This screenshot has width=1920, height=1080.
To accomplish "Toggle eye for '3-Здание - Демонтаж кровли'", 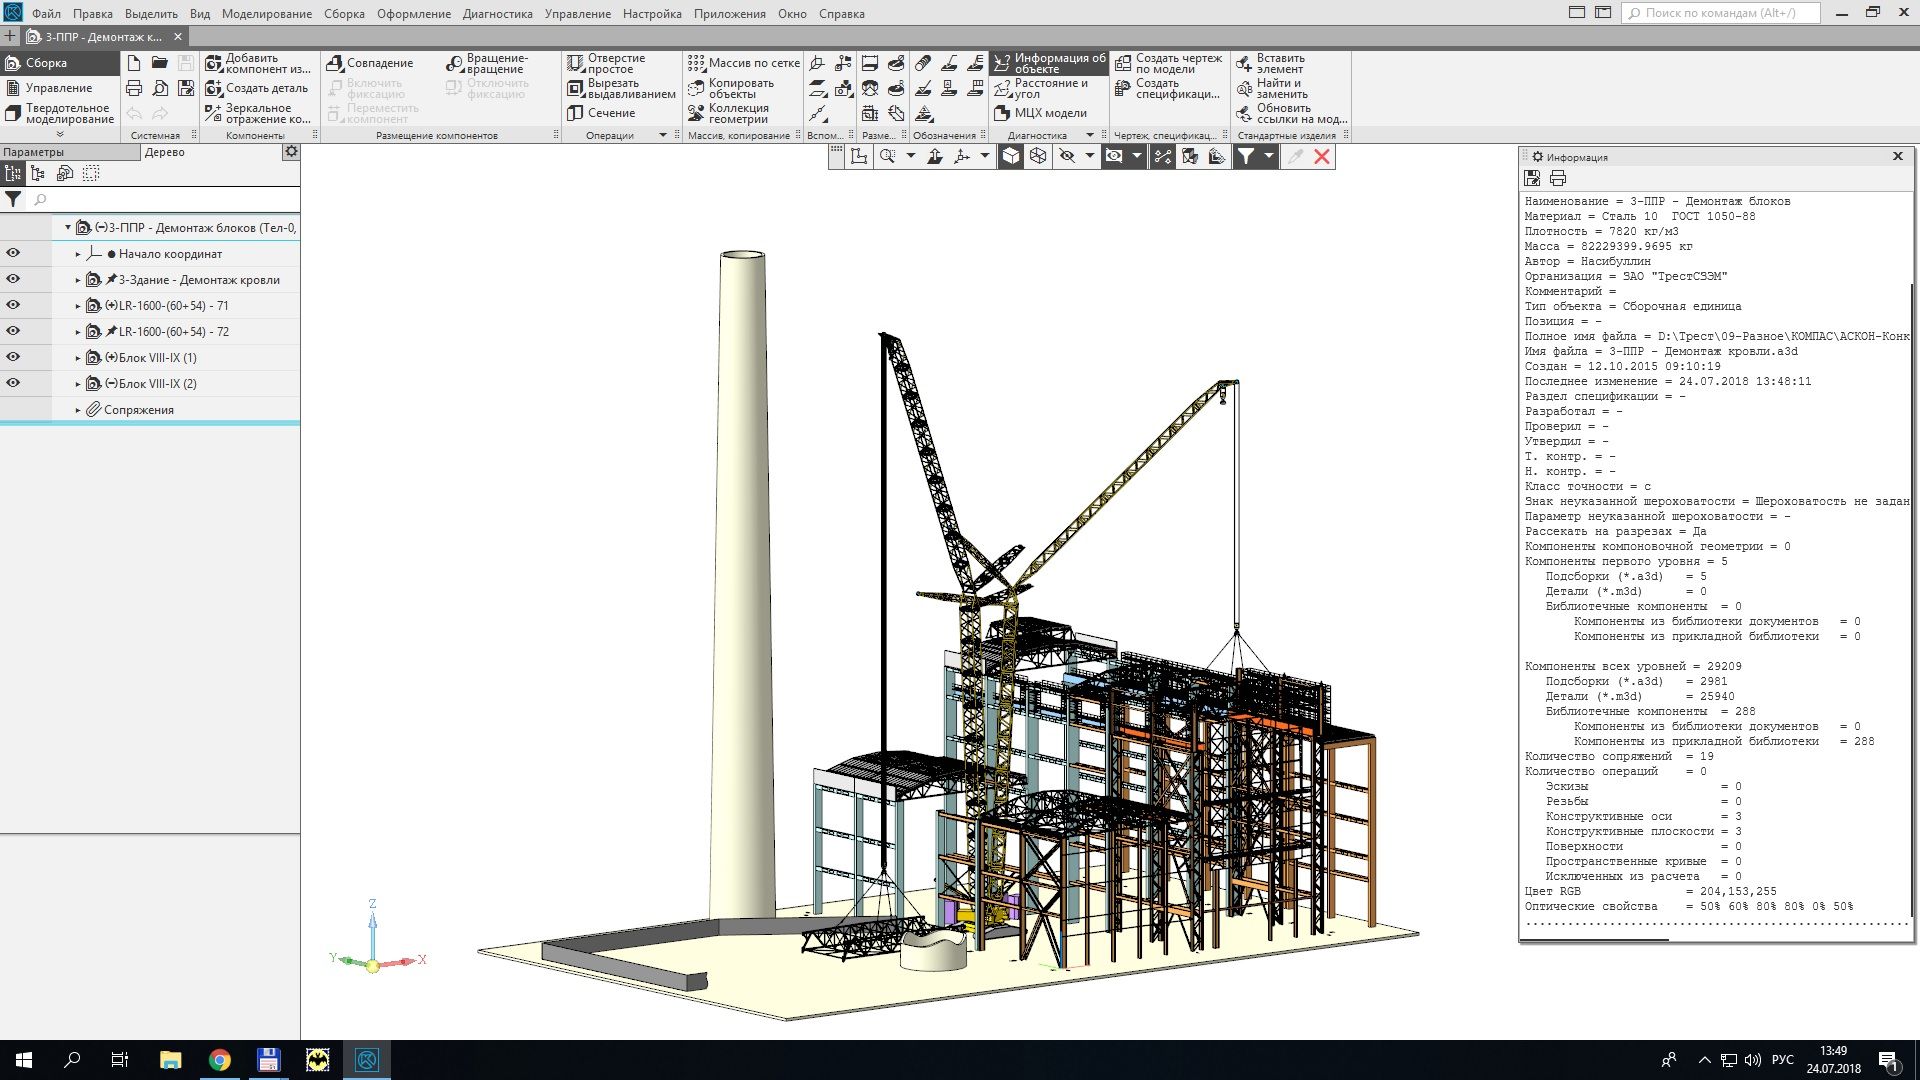I will (x=13, y=279).
